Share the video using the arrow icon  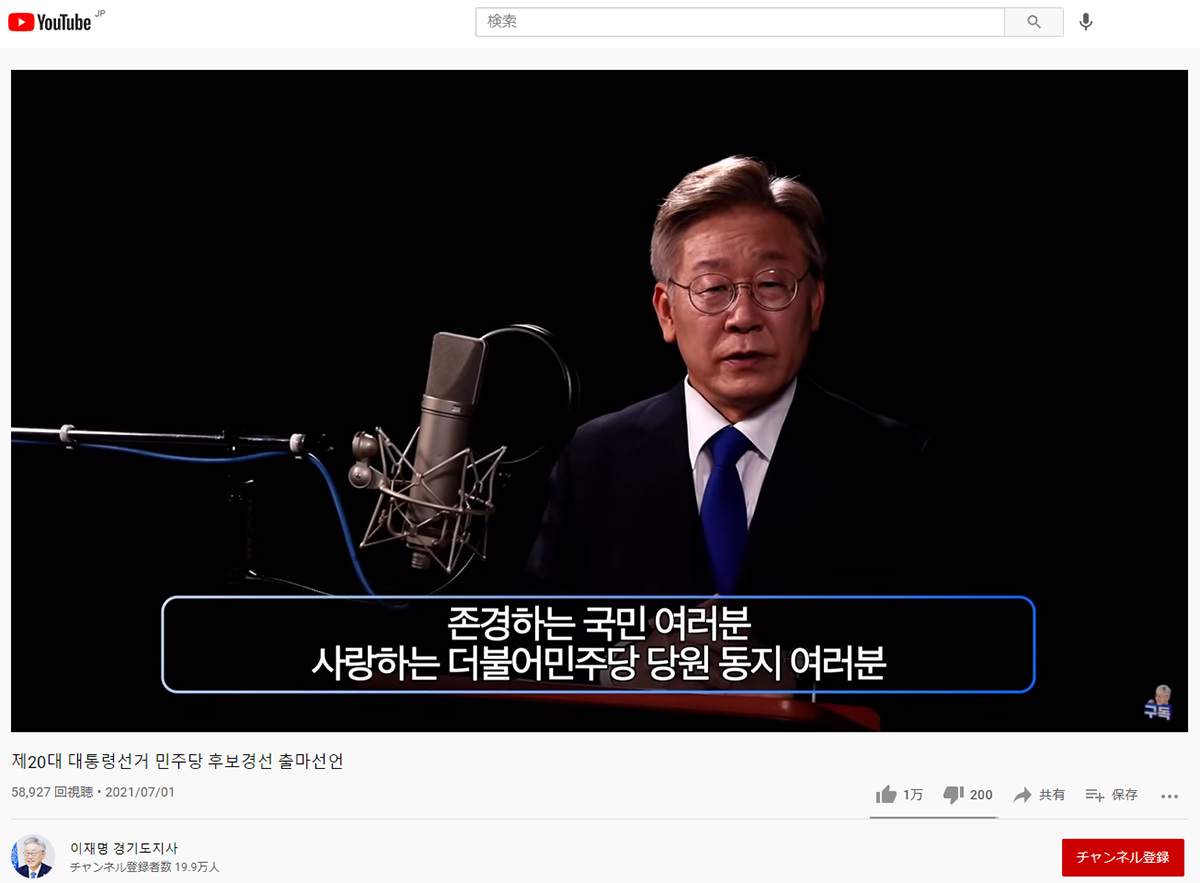click(x=1039, y=795)
